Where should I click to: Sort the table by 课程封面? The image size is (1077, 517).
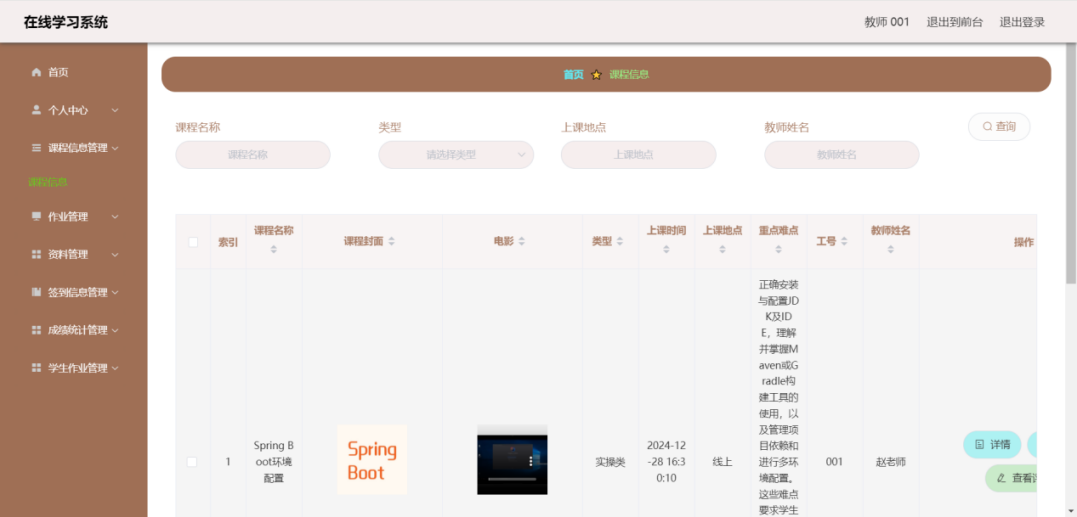[392, 241]
